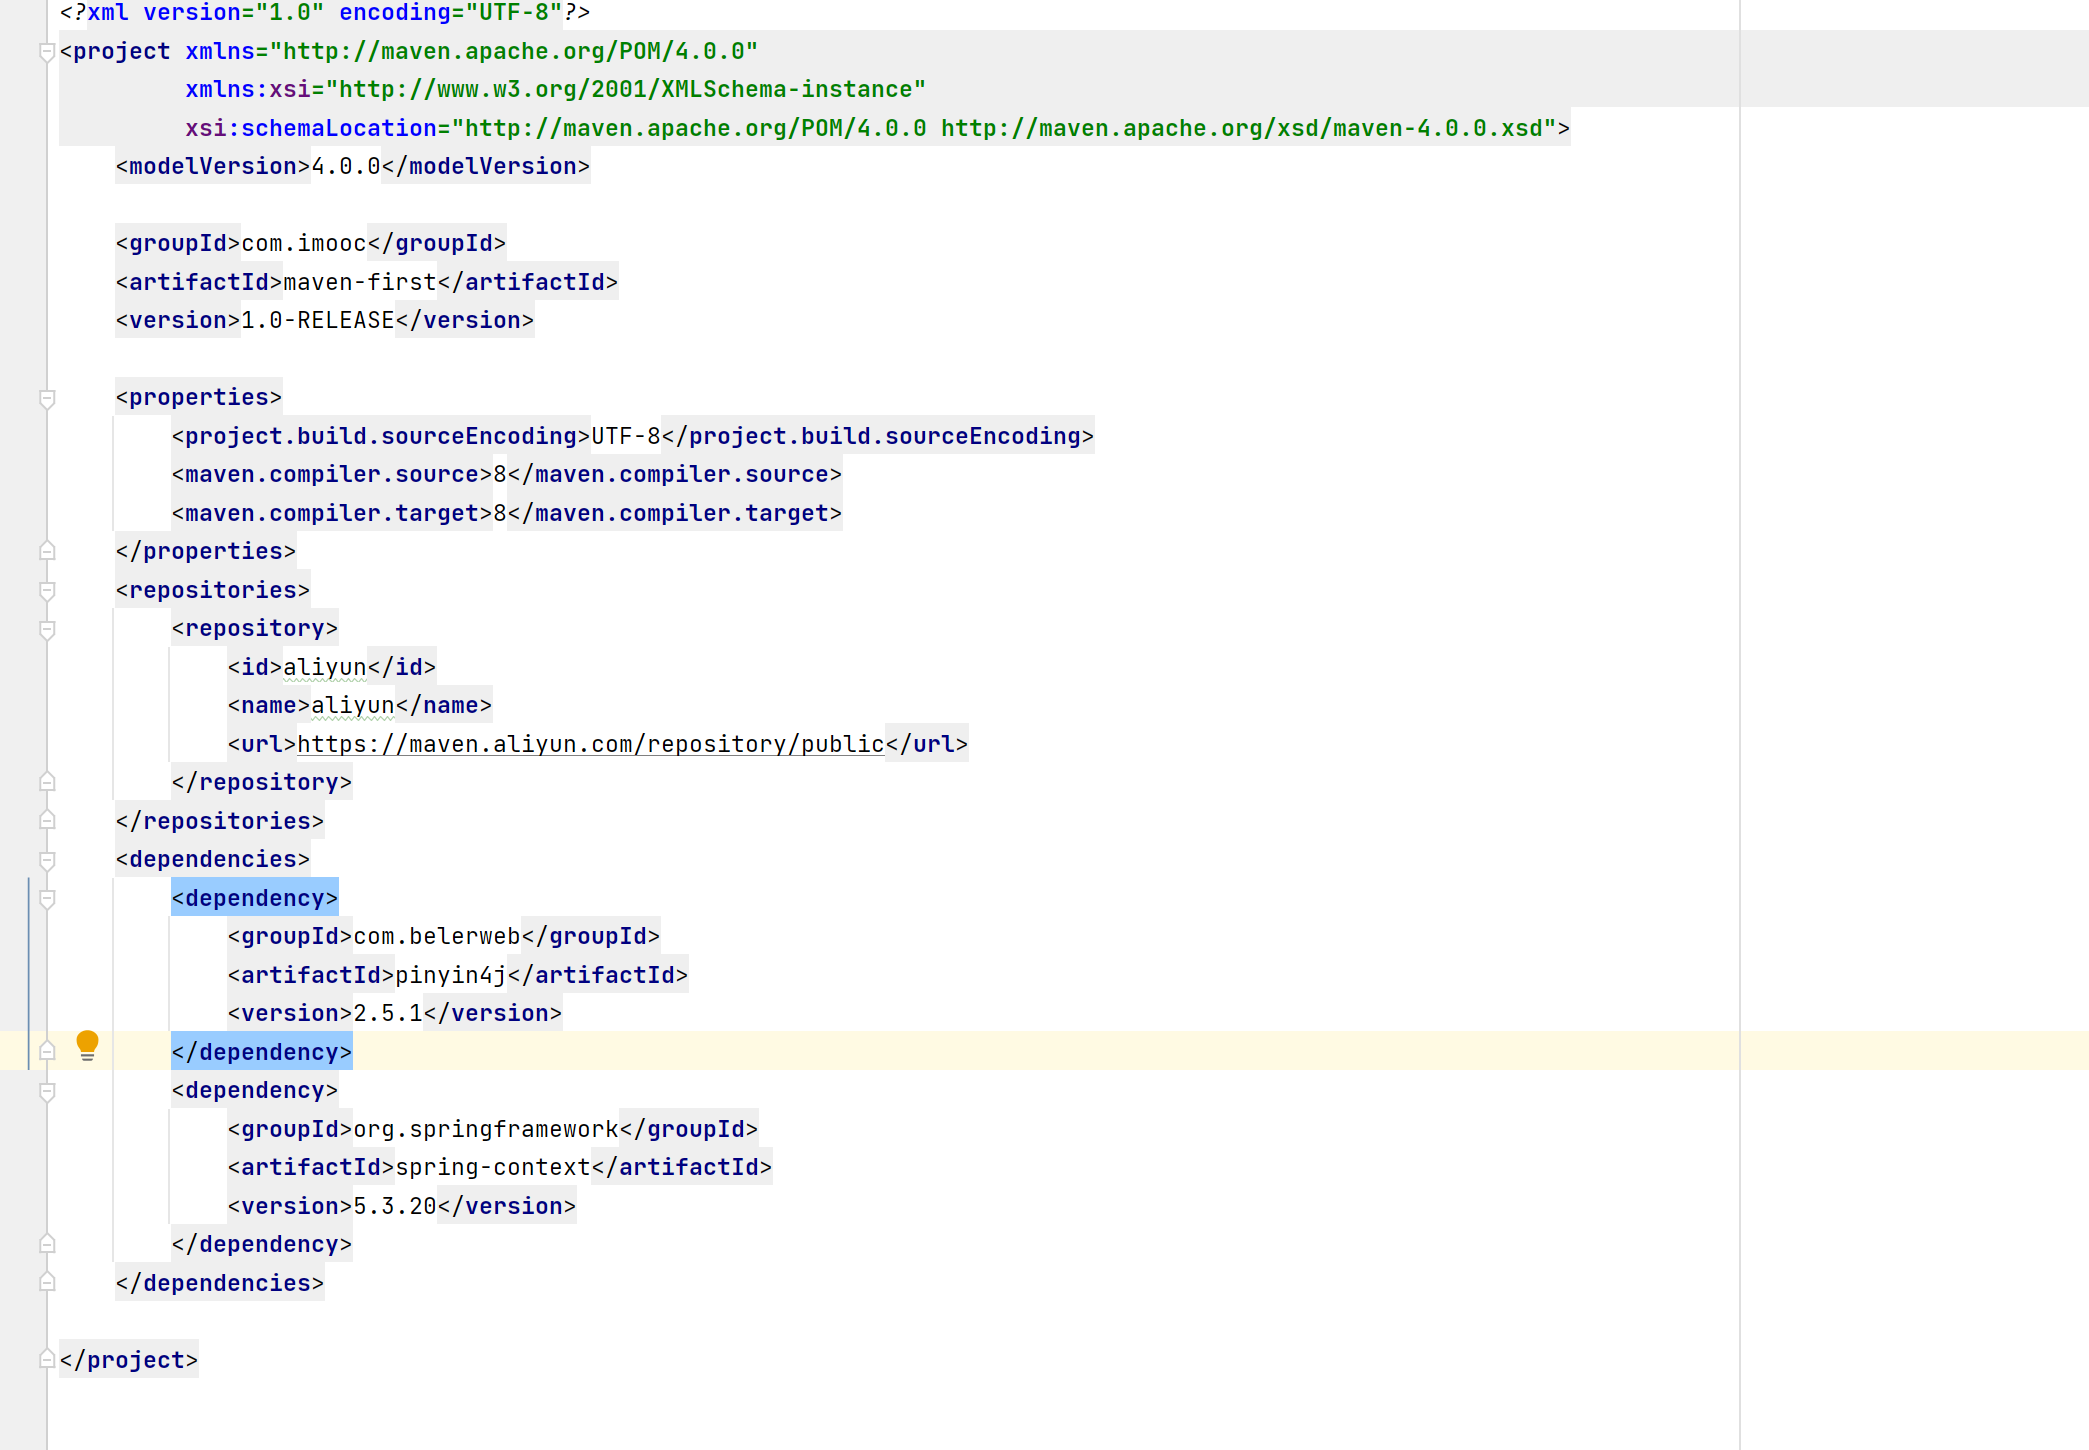Click fold marker at closing project tag
This screenshot has height=1450, width=2089.
coord(46,1360)
